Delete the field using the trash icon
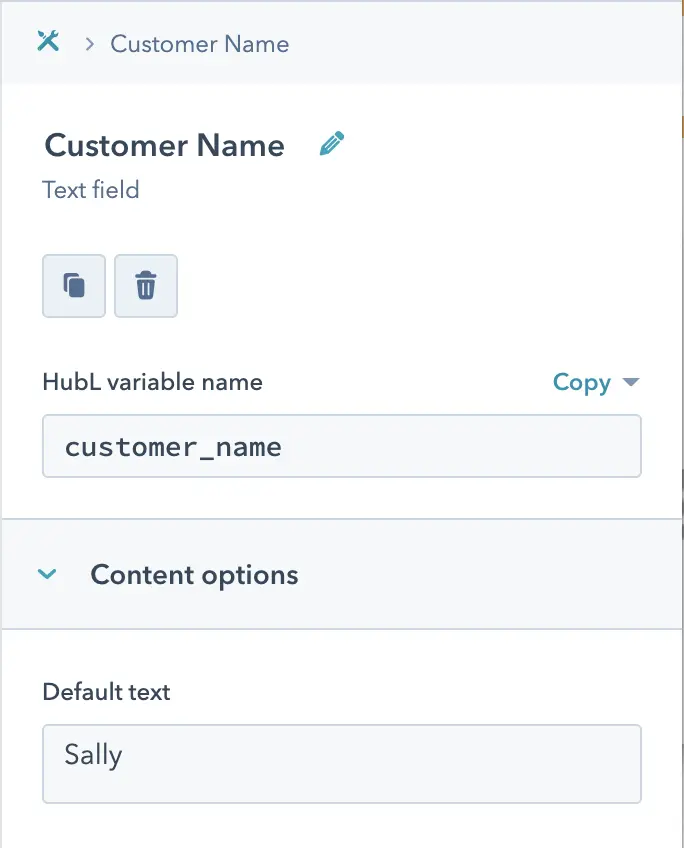 coord(145,286)
